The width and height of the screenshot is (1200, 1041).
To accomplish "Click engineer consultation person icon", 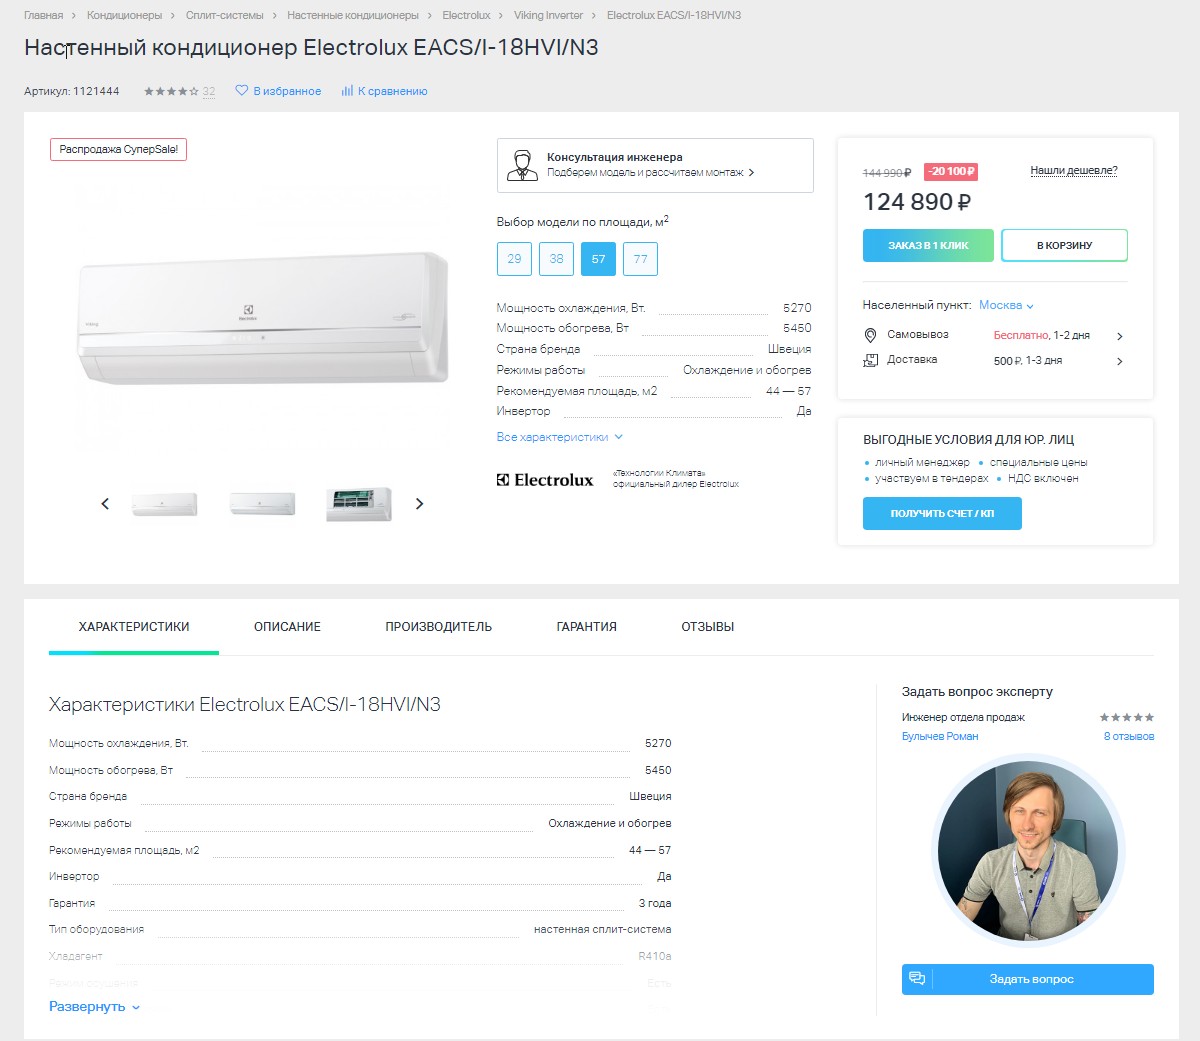I will [x=522, y=165].
